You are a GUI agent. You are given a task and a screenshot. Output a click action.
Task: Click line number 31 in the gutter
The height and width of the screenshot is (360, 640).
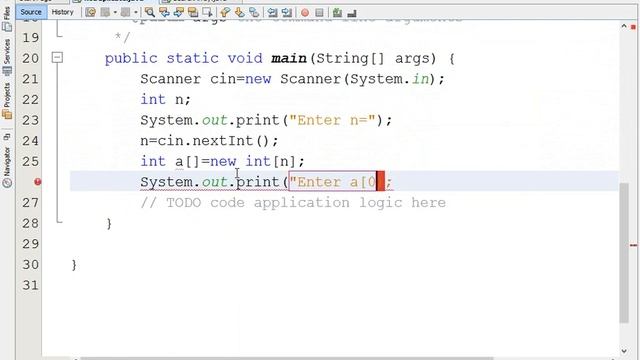[x=31, y=285]
